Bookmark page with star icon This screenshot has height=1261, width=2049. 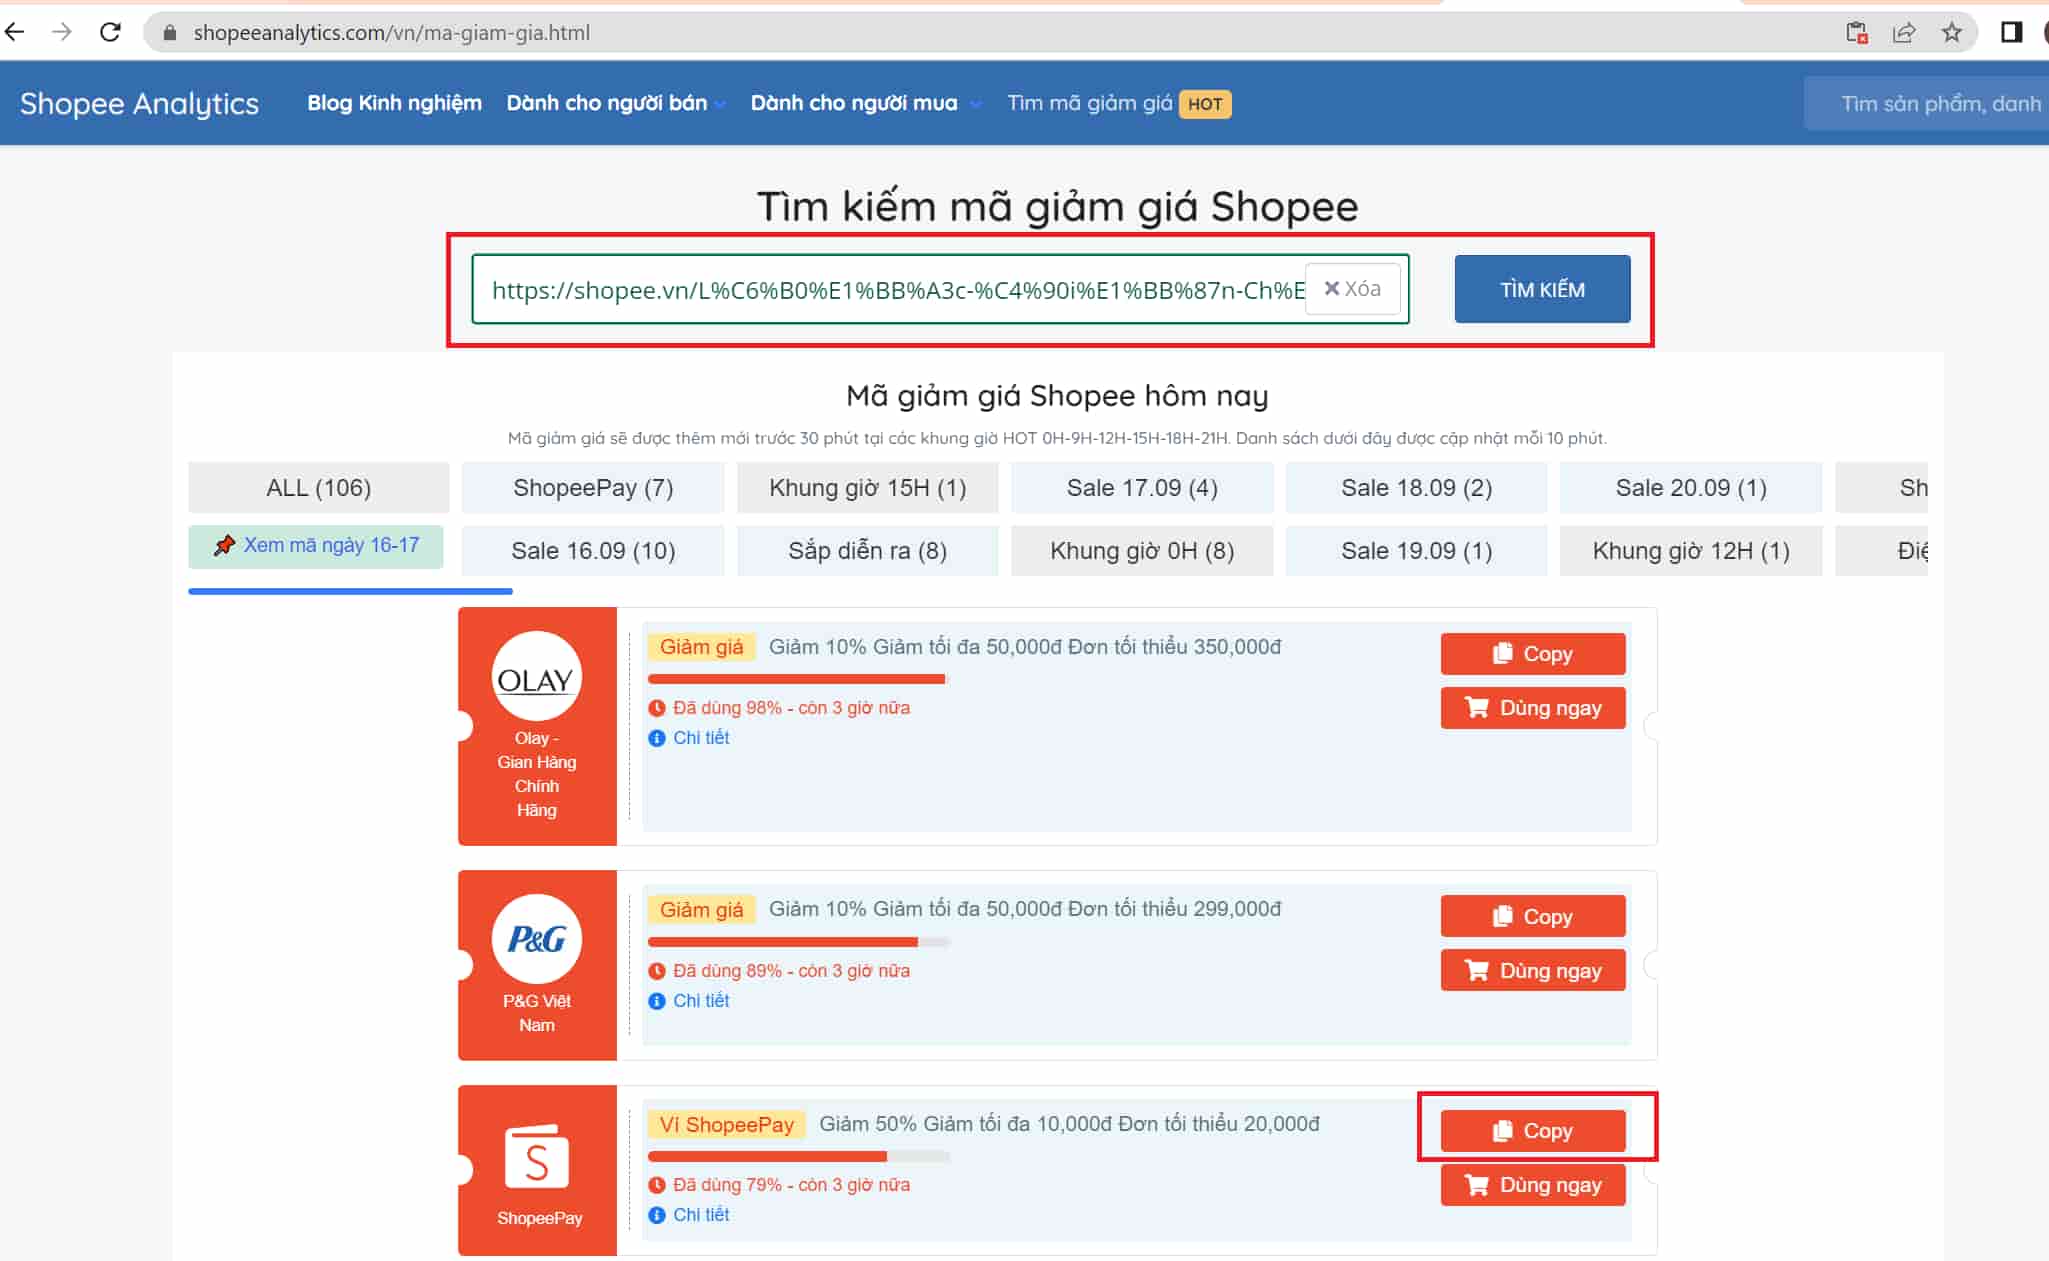[1951, 32]
